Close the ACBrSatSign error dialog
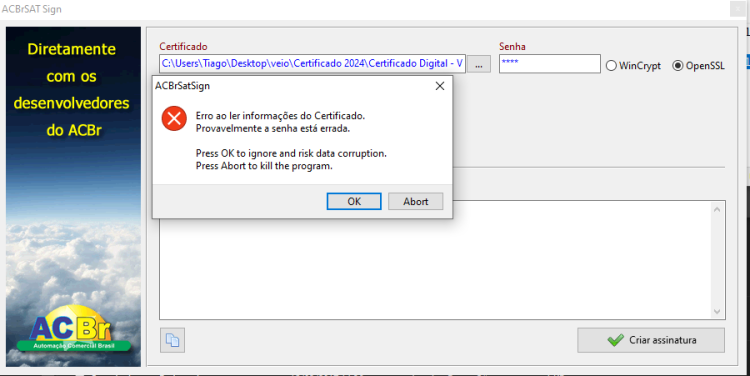The image size is (750, 376). tap(440, 86)
